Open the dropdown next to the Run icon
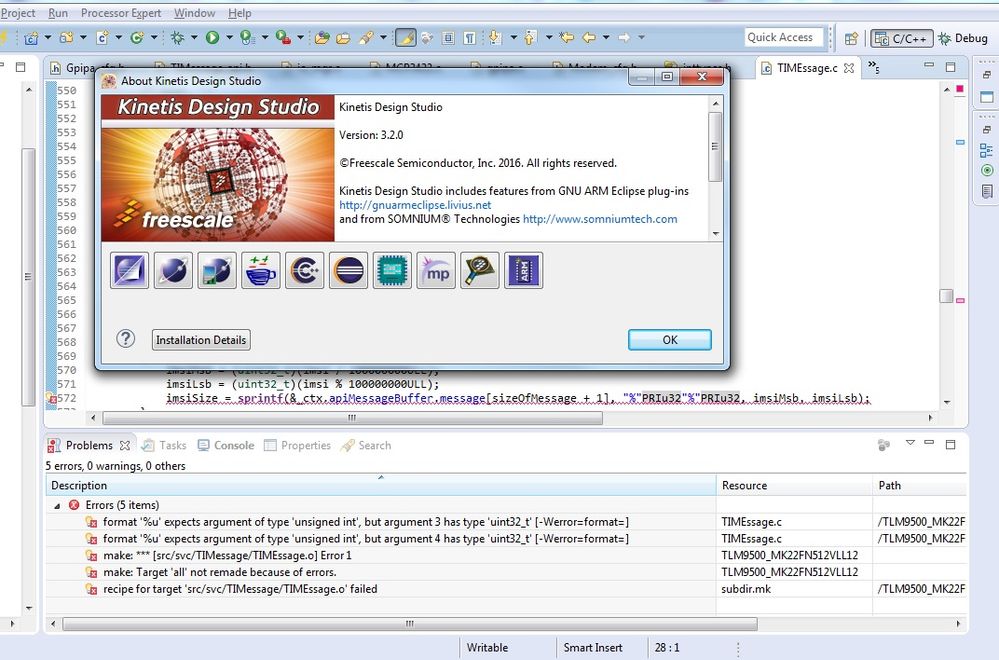Screen dimensions: 999x660 pos(229,38)
